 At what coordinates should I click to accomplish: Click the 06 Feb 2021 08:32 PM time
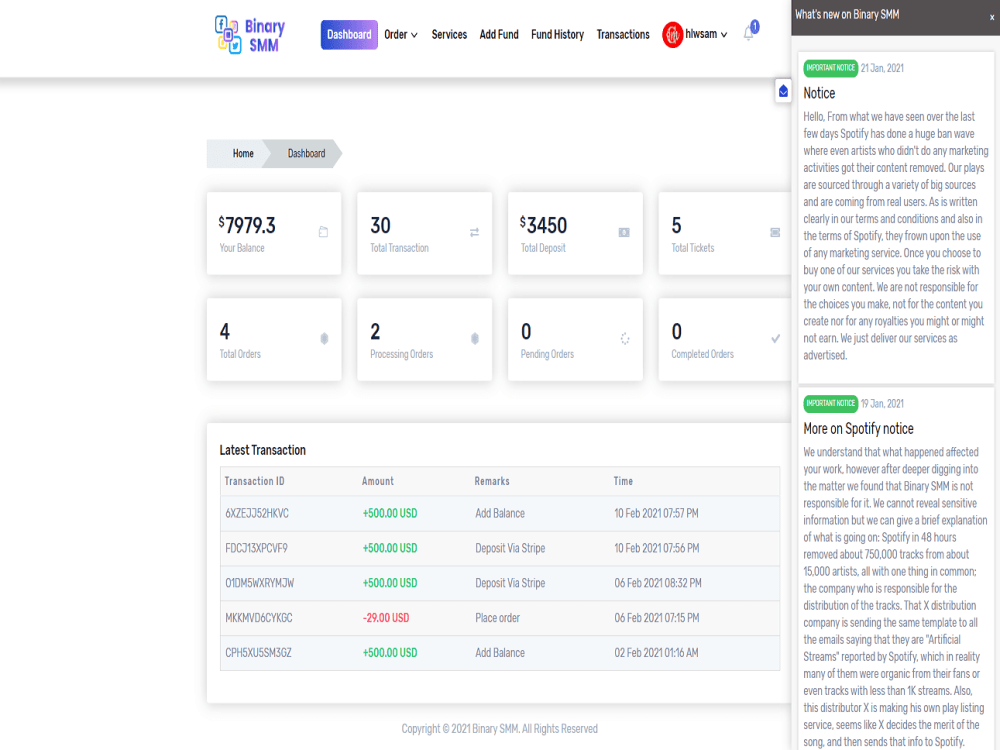[x=658, y=583]
